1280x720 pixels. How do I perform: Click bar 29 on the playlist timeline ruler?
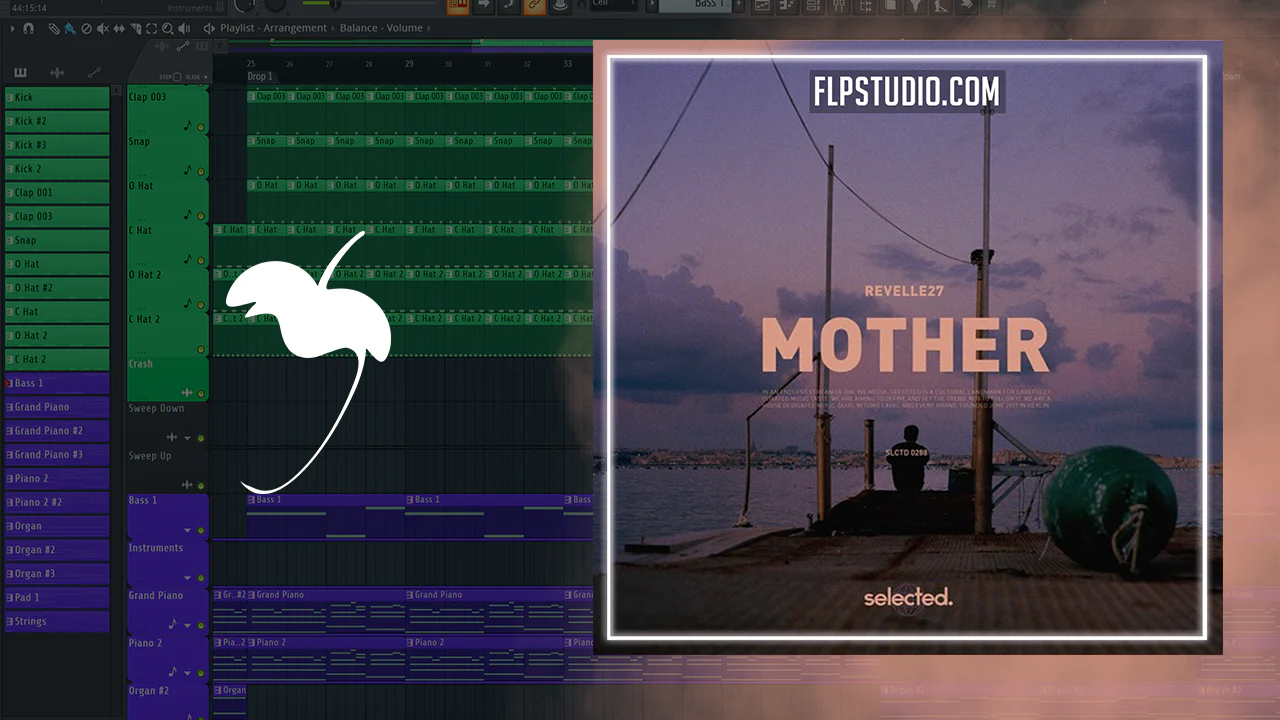(x=409, y=64)
